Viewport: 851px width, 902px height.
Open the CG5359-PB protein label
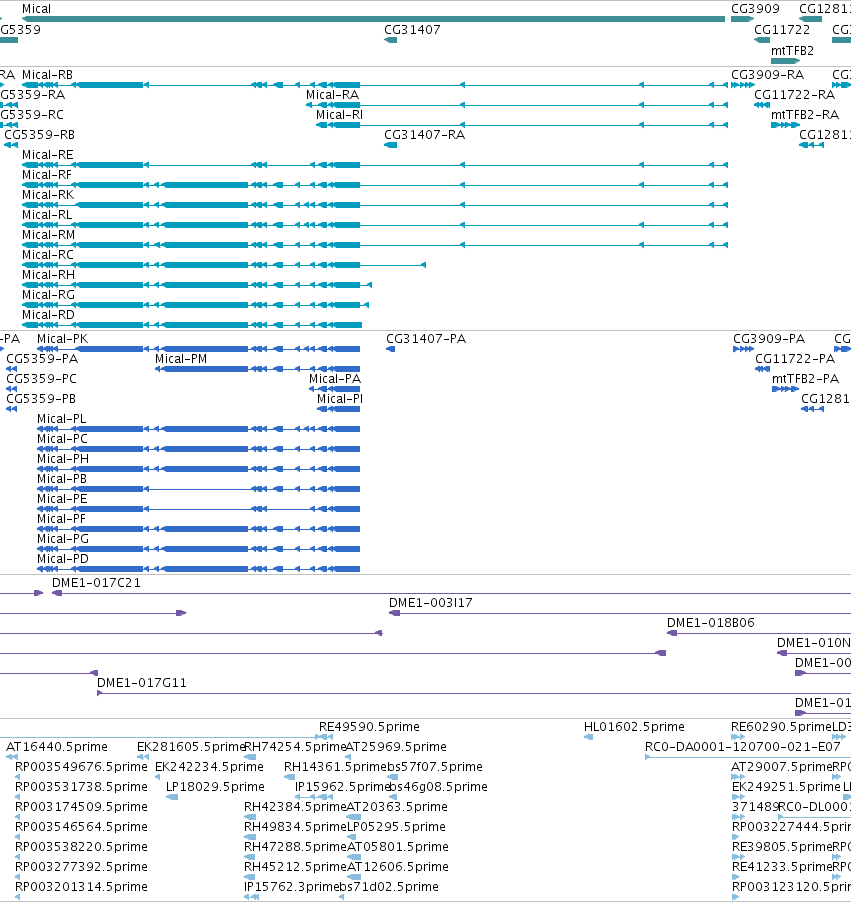[x=41, y=399]
